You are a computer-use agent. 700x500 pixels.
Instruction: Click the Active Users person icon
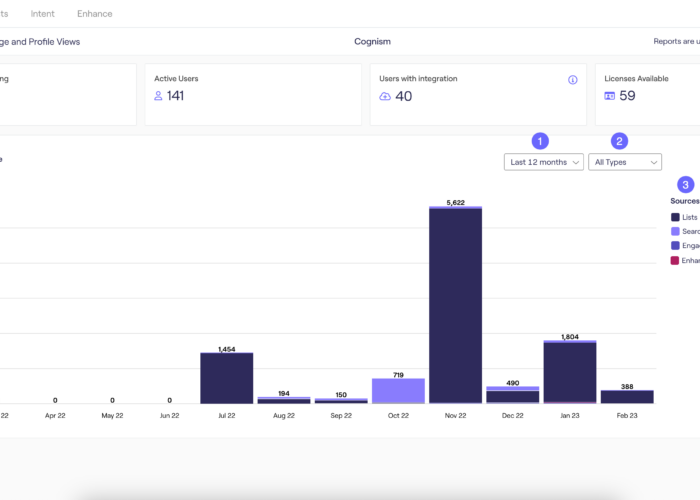(x=158, y=96)
